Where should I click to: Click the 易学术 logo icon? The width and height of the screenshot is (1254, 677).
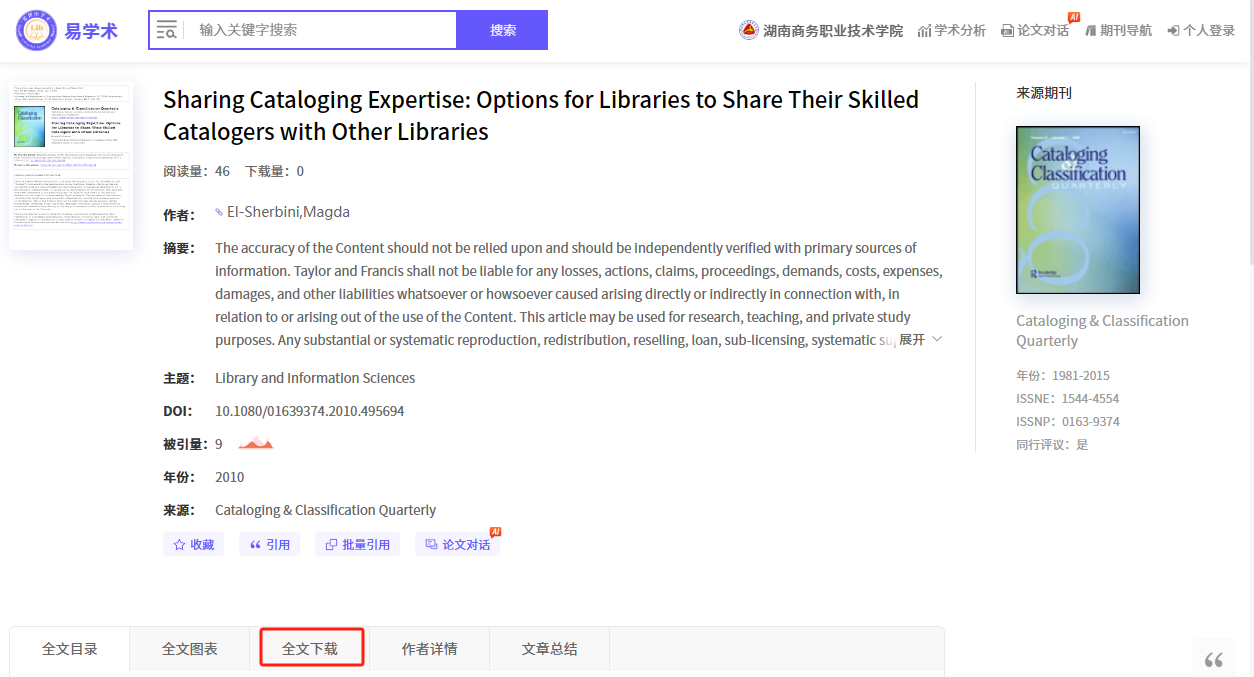37,30
